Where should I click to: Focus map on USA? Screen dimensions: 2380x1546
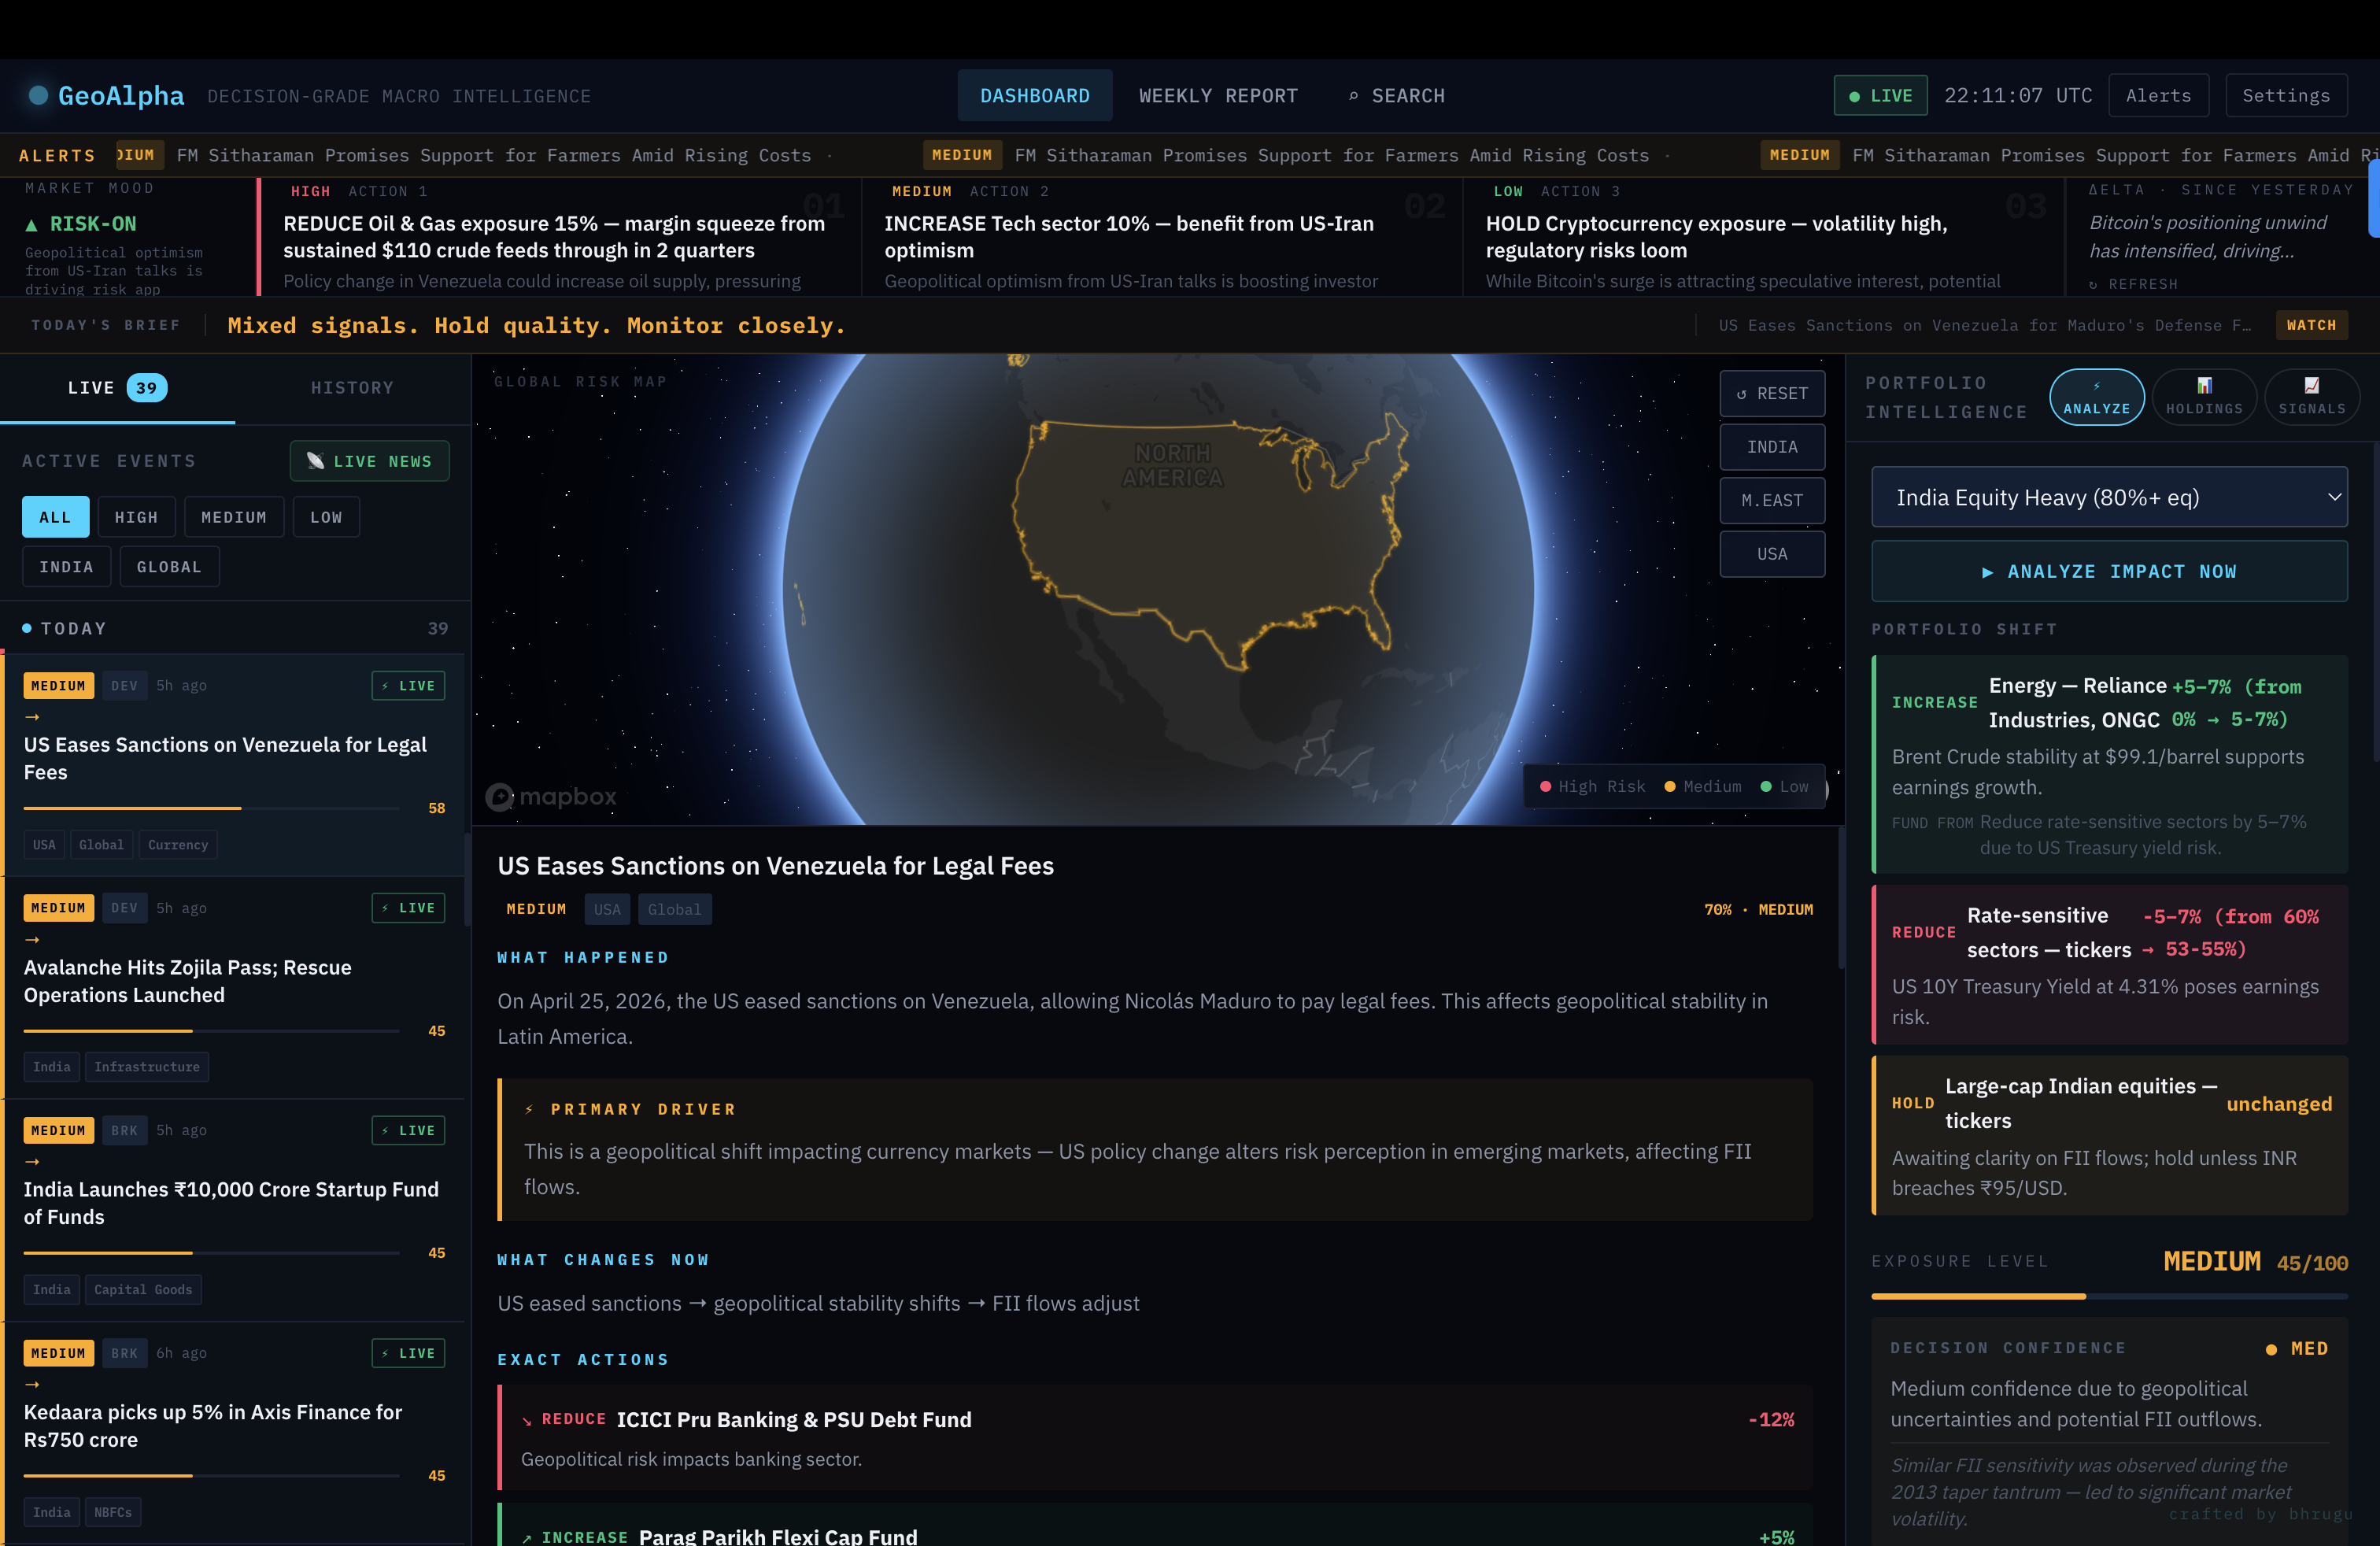point(1772,553)
